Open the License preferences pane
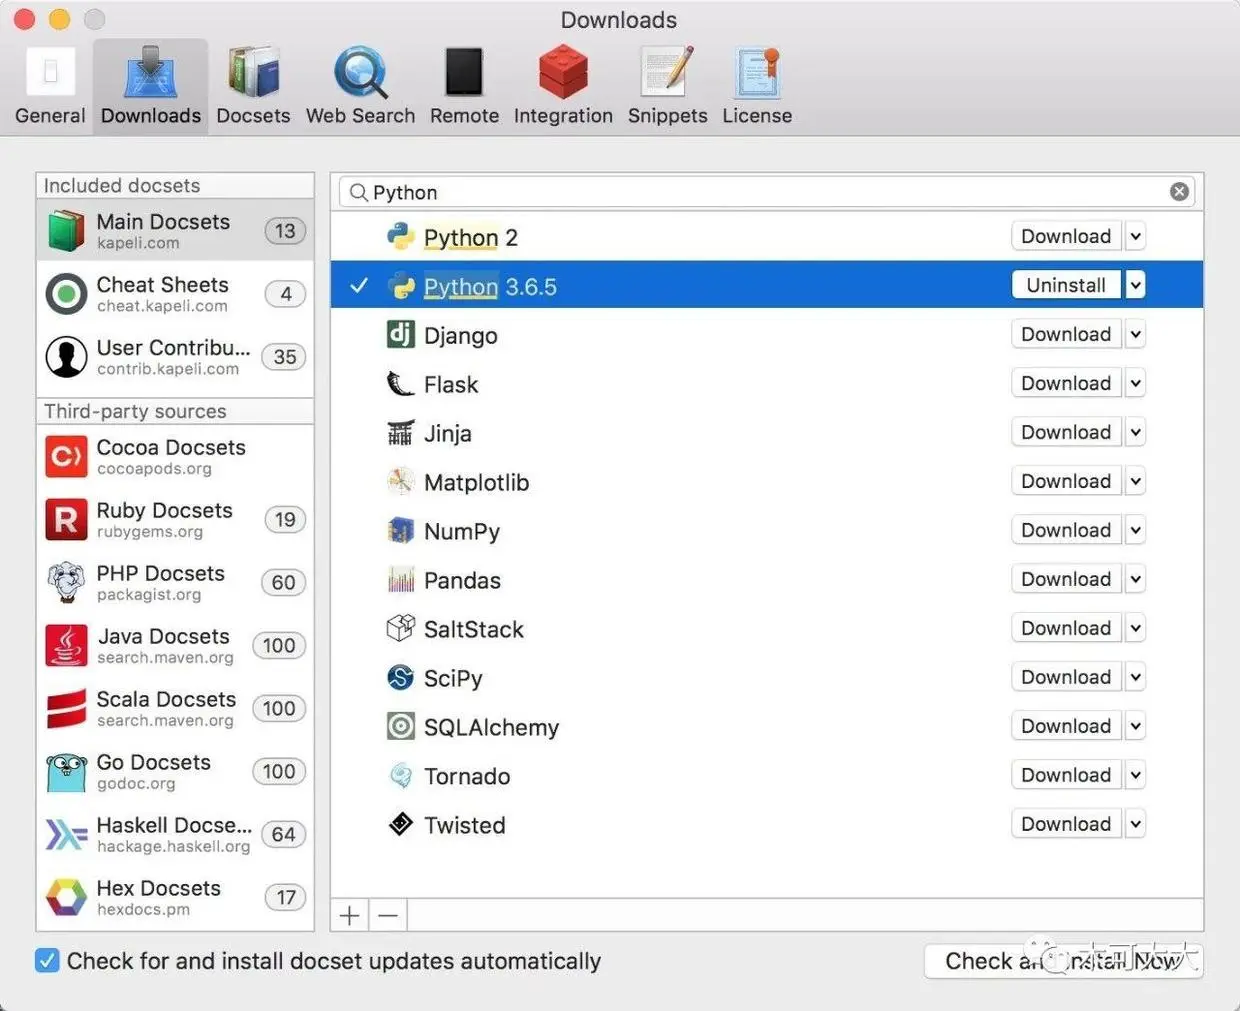The width and height of the screenshot is (1240, 1011). point(757,87)
